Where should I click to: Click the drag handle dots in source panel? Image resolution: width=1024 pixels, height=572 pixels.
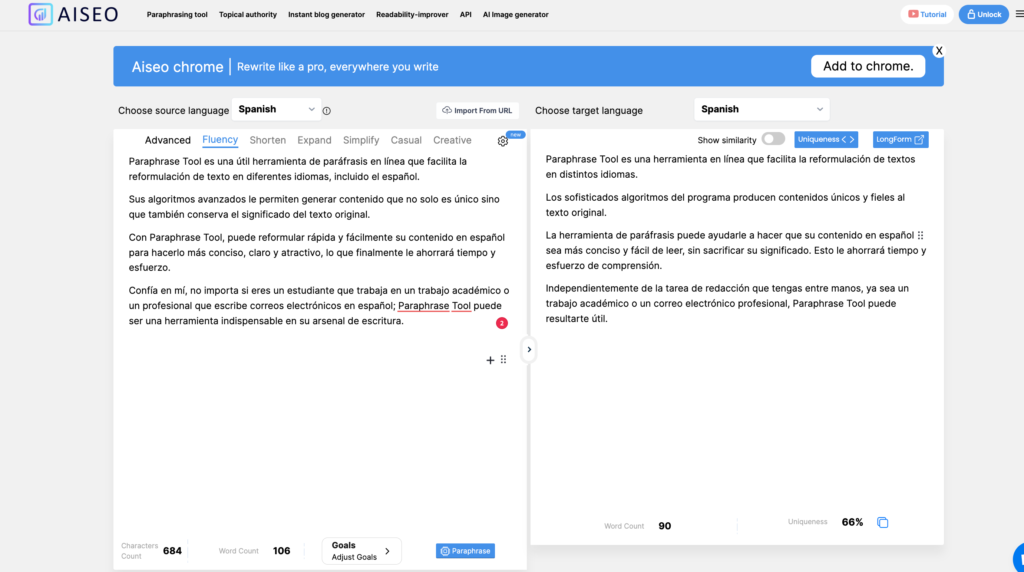click(x=504, y=360)
